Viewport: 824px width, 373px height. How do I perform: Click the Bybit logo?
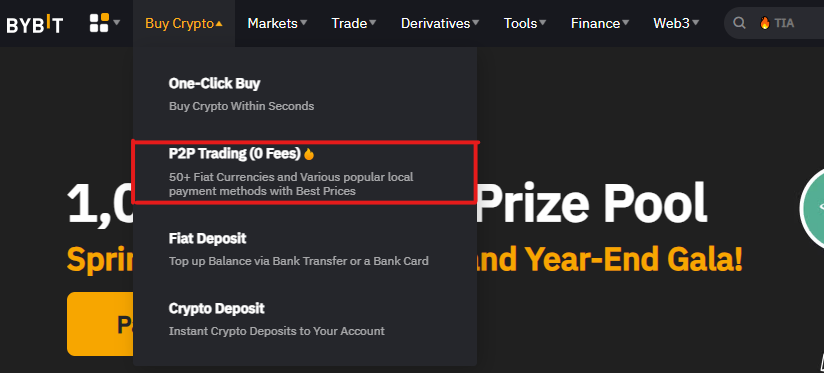(35, 24)
